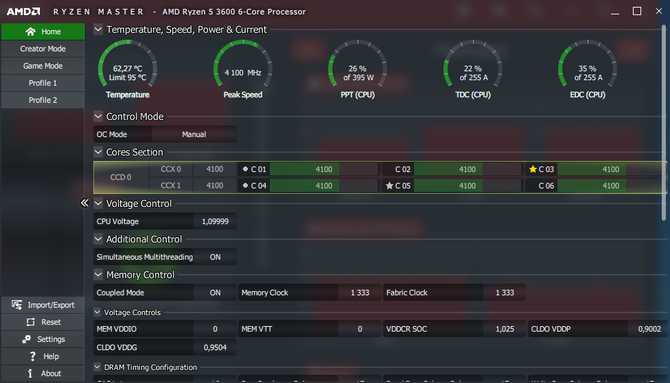The width and height of the screenshot is (670, 383).
Task: Click the dot marker on core C 04
Action: tap(245, 185)
